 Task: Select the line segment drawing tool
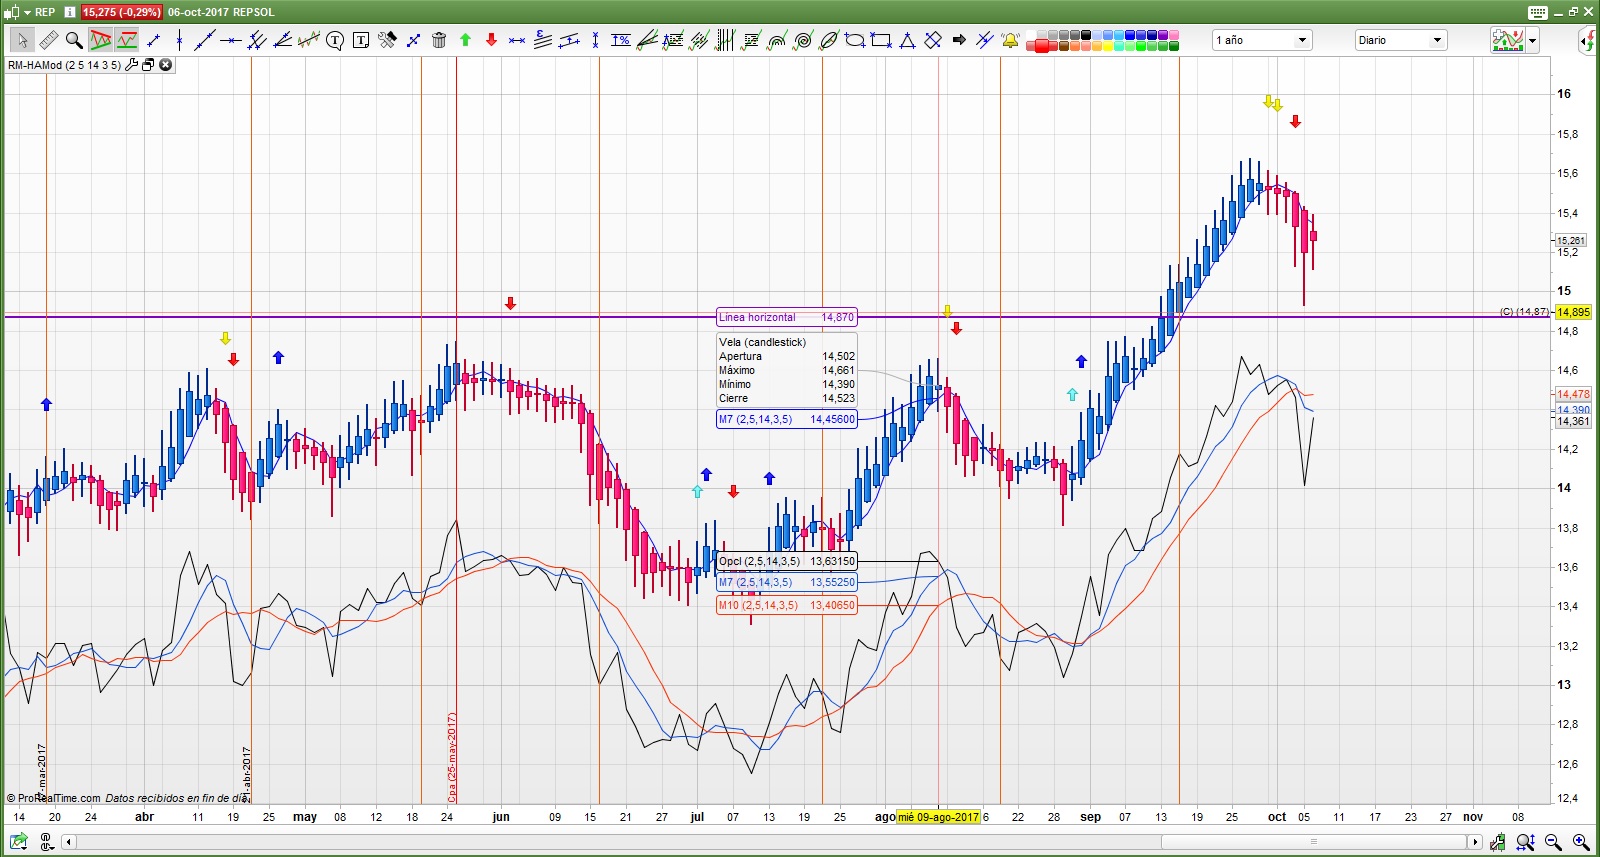point(153,40)
